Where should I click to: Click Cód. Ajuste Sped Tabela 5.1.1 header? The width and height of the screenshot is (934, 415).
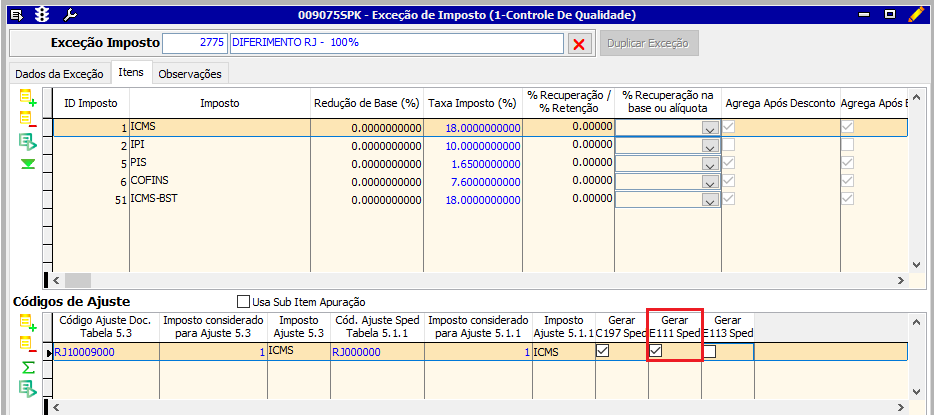[378, 327]
